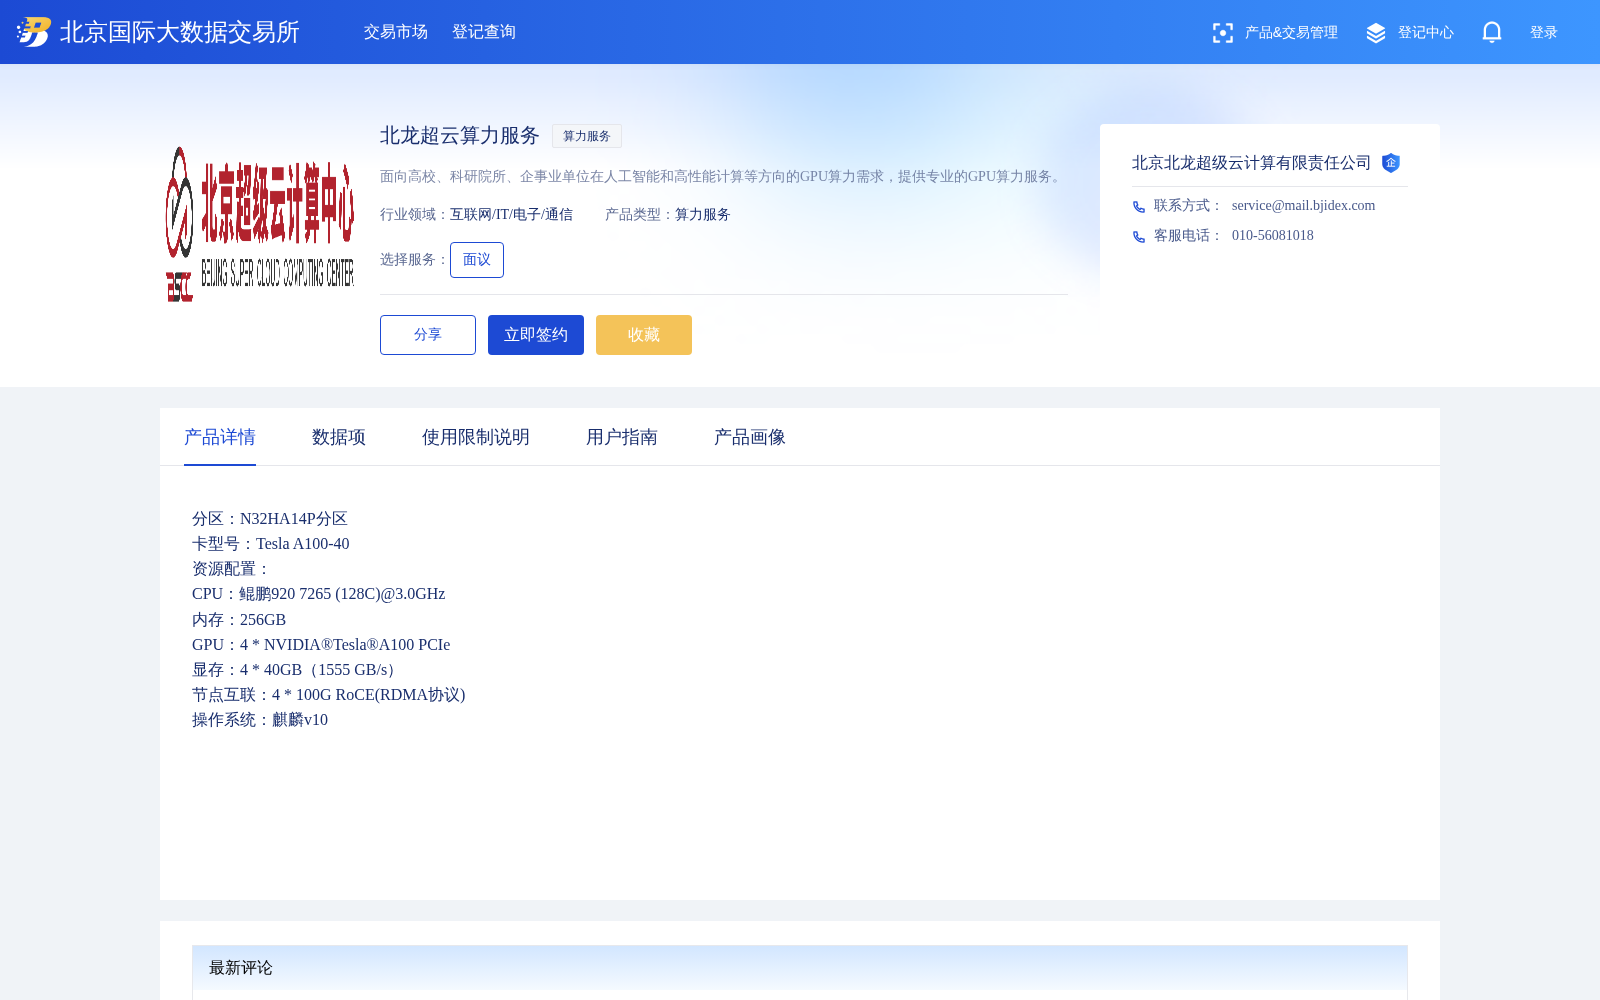Select the 面议 service option
Viewport: 1600px width, 1000px height.
tap(477, 260)
